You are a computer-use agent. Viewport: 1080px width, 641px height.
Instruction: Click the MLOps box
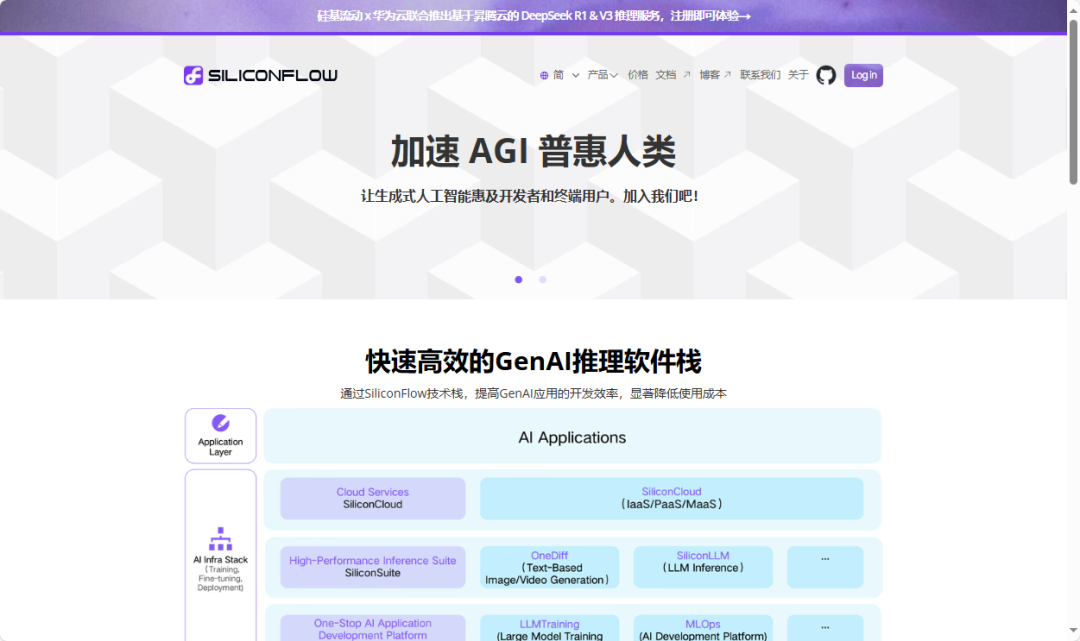pos(703,628)
